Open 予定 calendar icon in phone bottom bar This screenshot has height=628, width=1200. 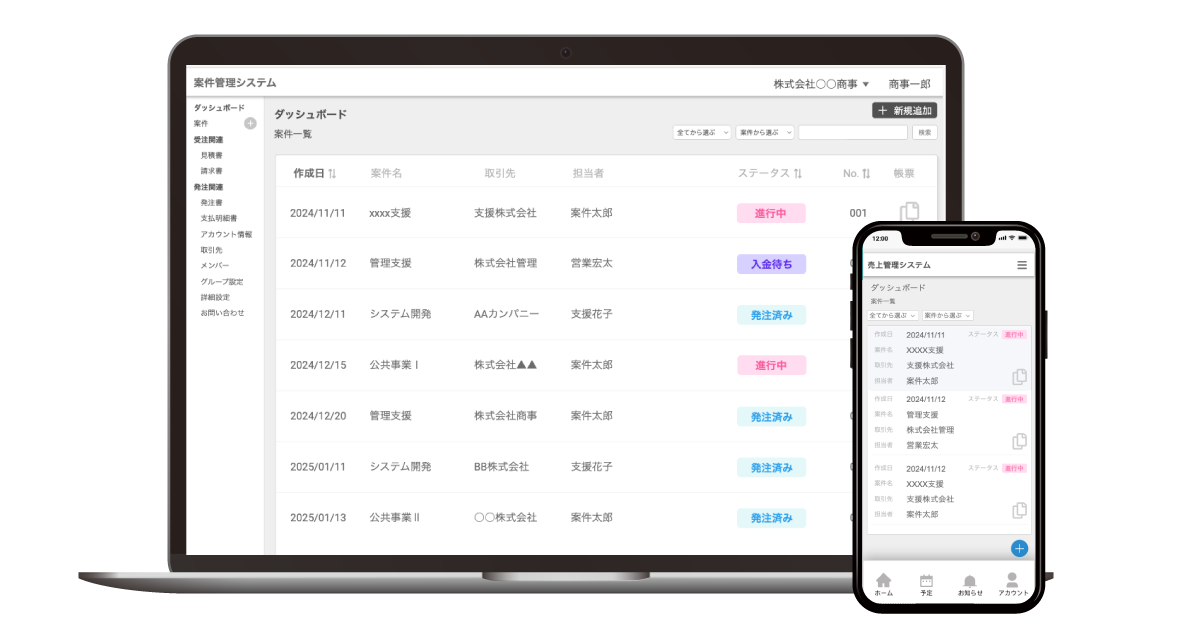tap(925, 581)
